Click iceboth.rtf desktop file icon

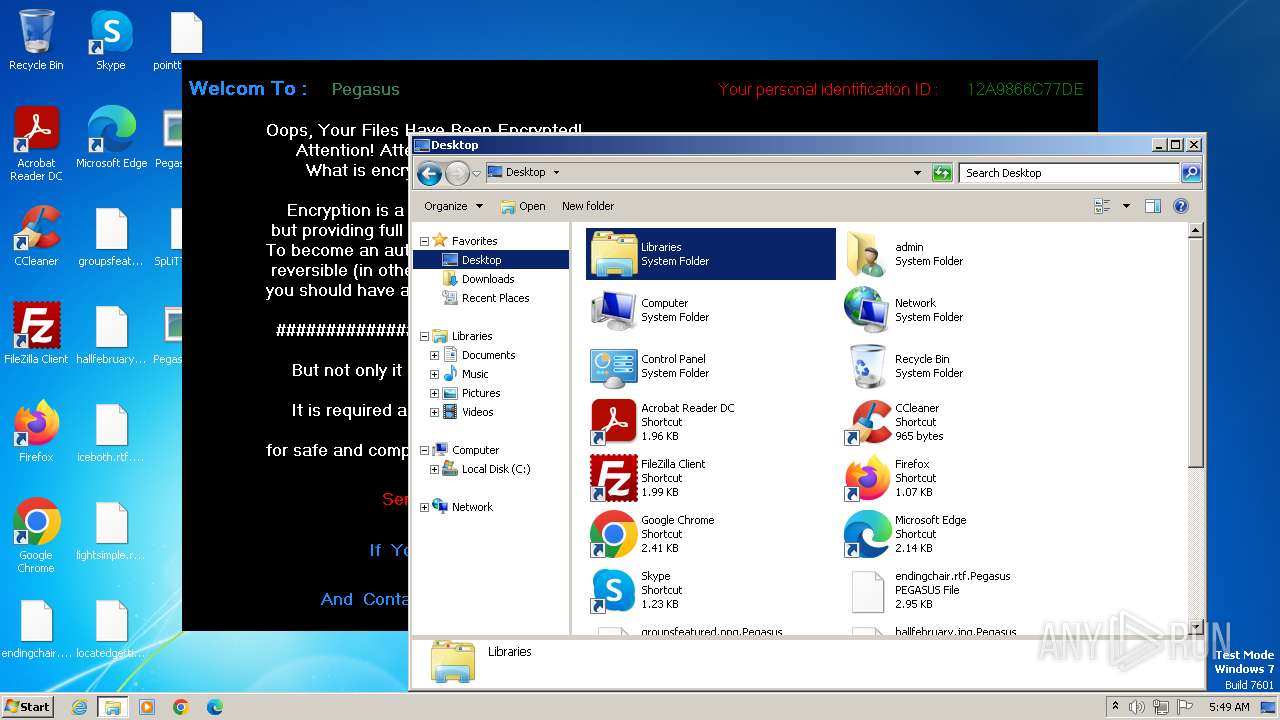[111, 432]
